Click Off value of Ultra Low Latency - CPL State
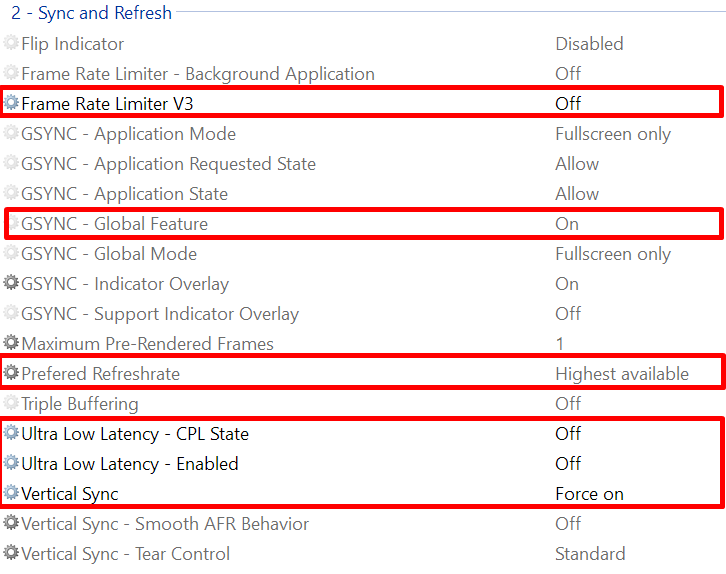The width and height of the screenshot is (726, 574). 568,434
